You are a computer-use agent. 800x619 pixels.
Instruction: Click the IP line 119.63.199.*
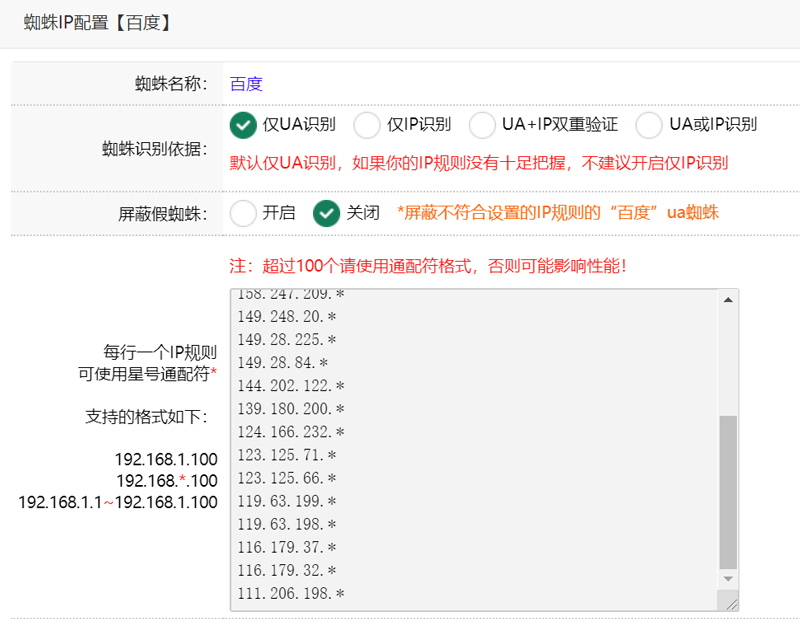point(287,501)
